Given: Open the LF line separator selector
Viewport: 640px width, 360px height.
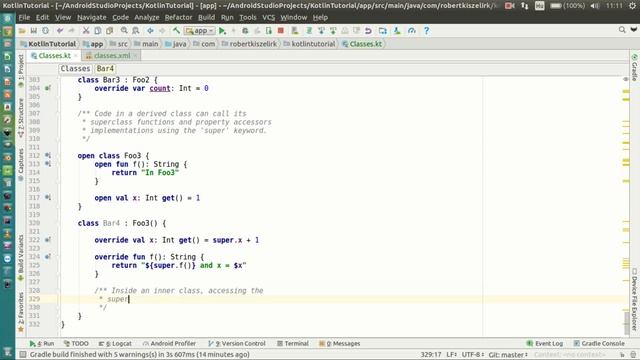Looking at the screenshot, I should tap(451, 354).
